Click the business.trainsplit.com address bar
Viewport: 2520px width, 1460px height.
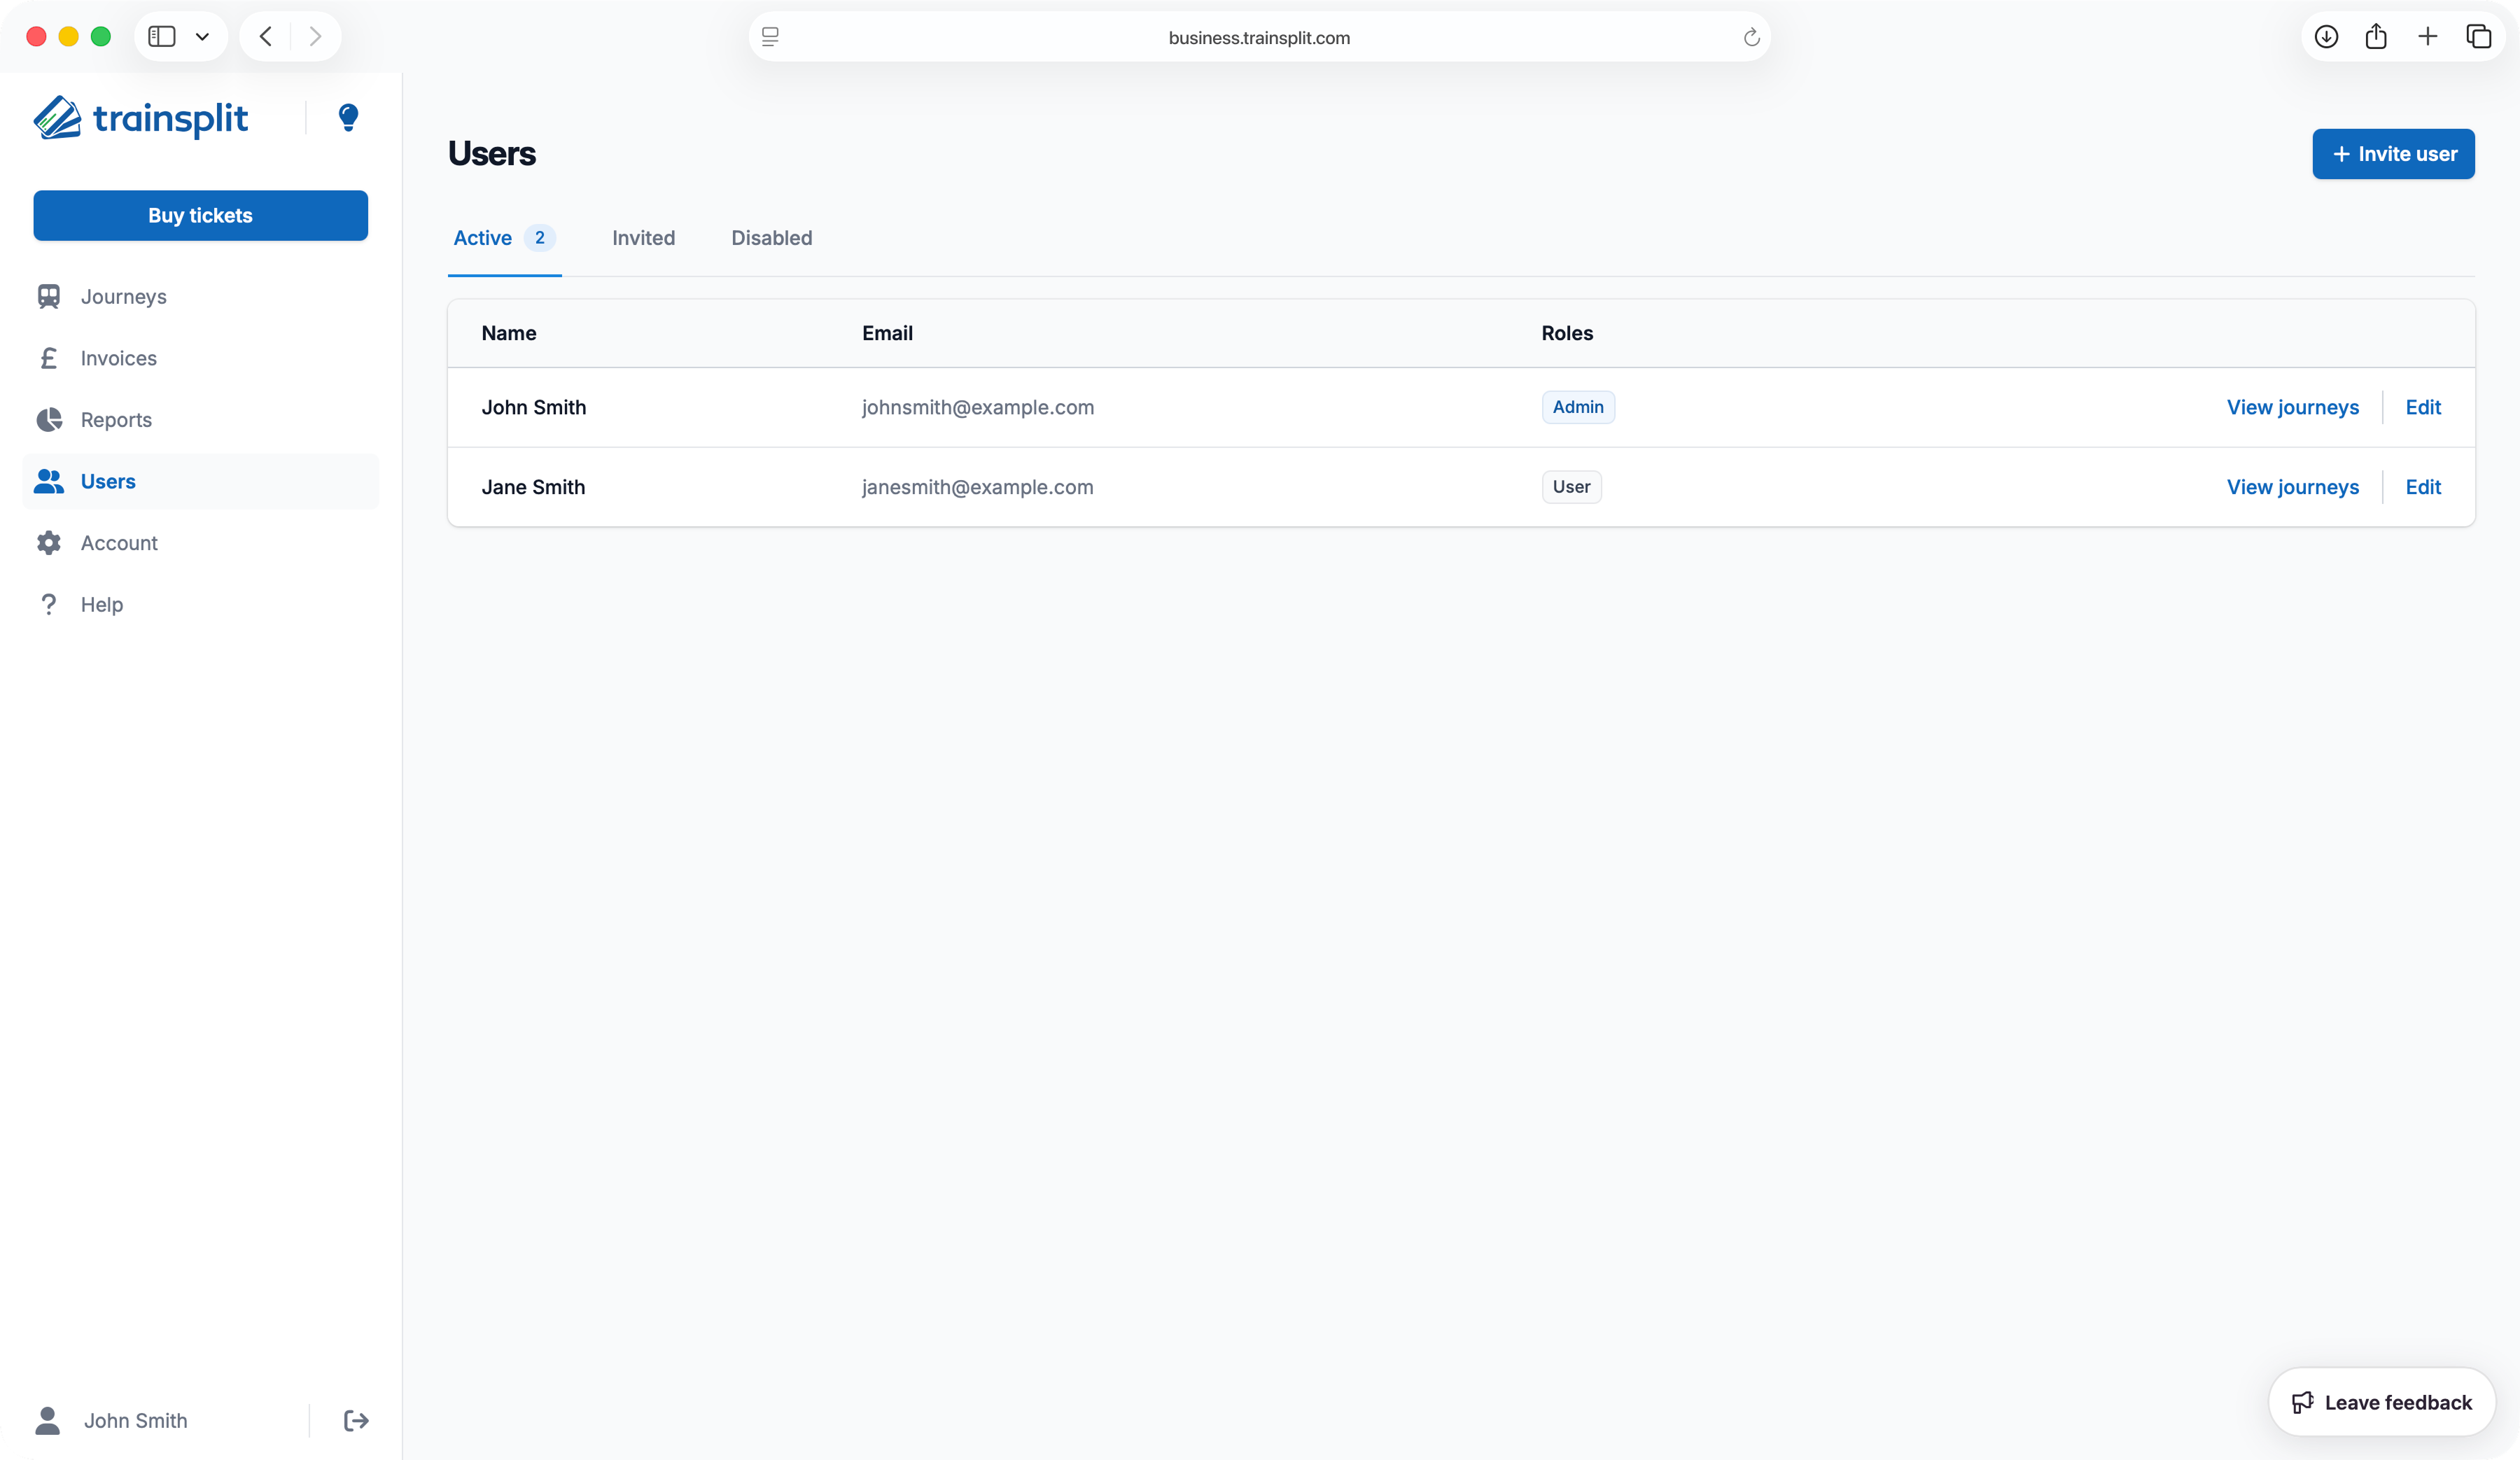click(x=1258, y=38)
